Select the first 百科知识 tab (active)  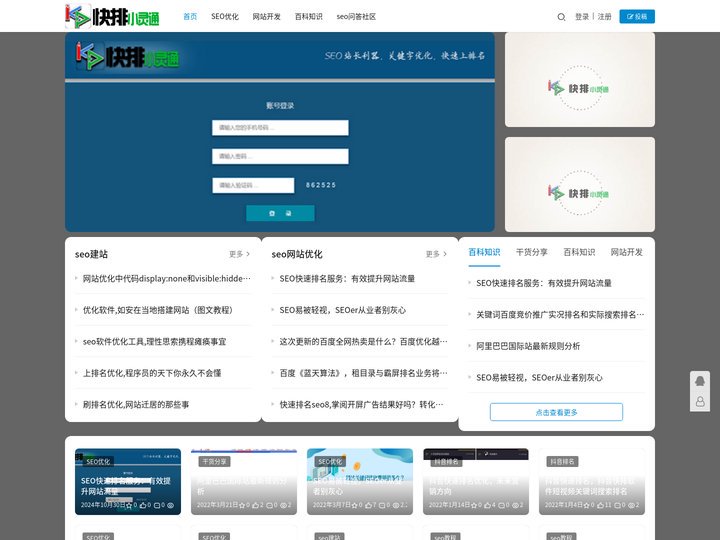[484, 252]
